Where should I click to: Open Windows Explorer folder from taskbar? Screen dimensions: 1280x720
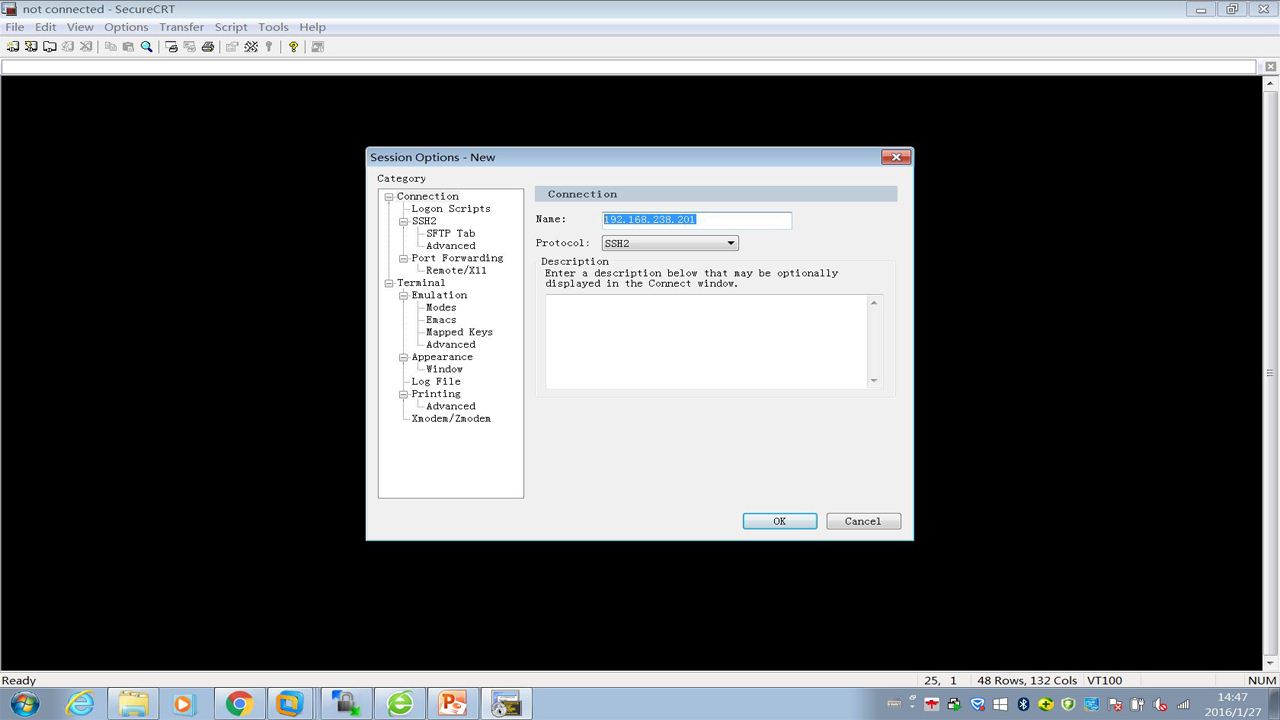click(133, 704)
